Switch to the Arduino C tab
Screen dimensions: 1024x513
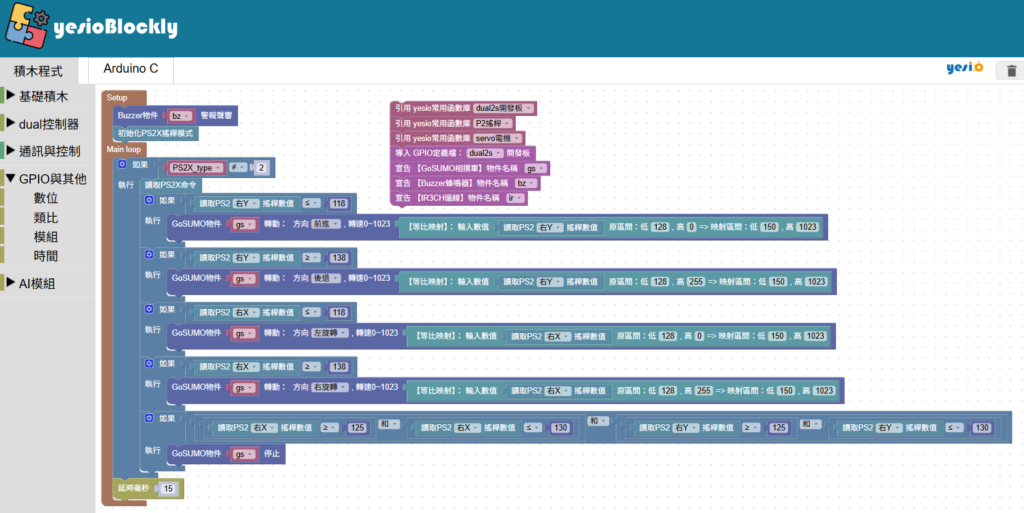pyautogui.click(x=131, y=69)
